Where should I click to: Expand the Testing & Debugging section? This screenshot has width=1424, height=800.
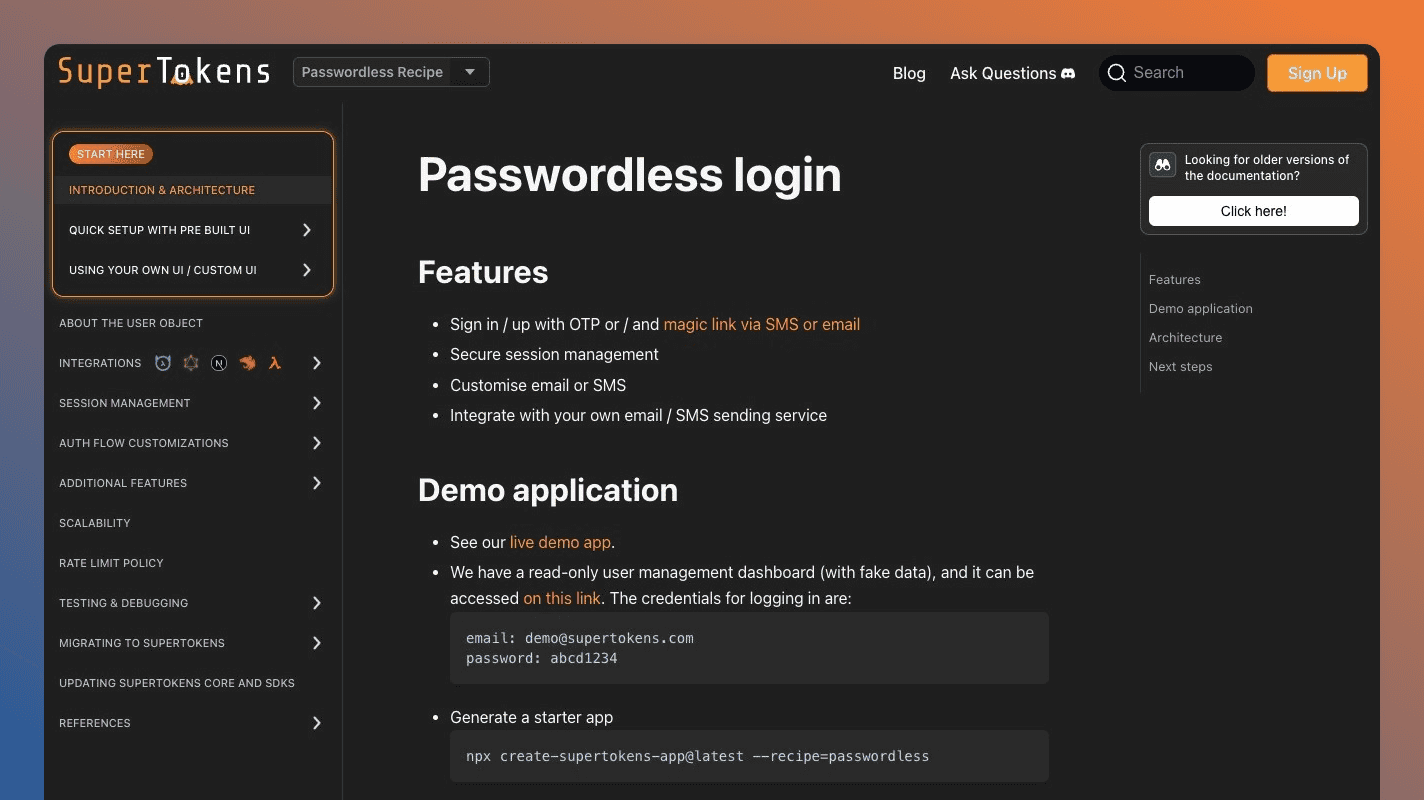point(316,603)
